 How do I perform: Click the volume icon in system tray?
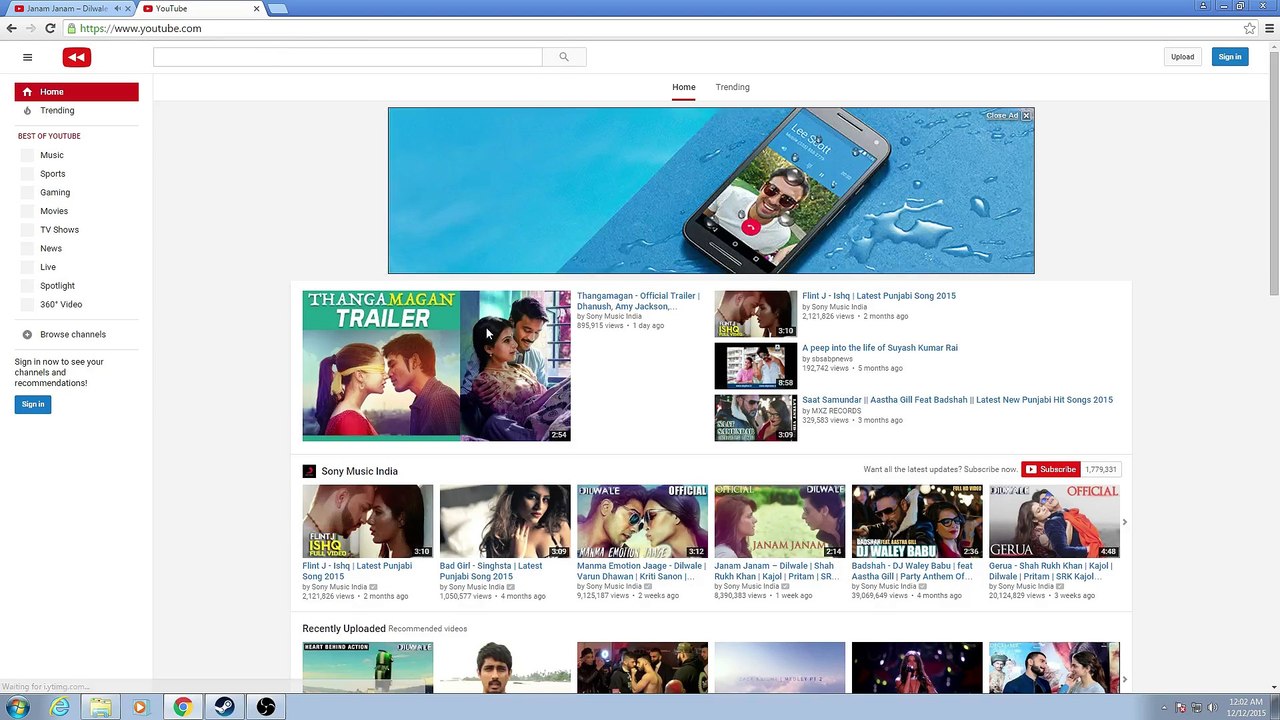[1212, 707]
